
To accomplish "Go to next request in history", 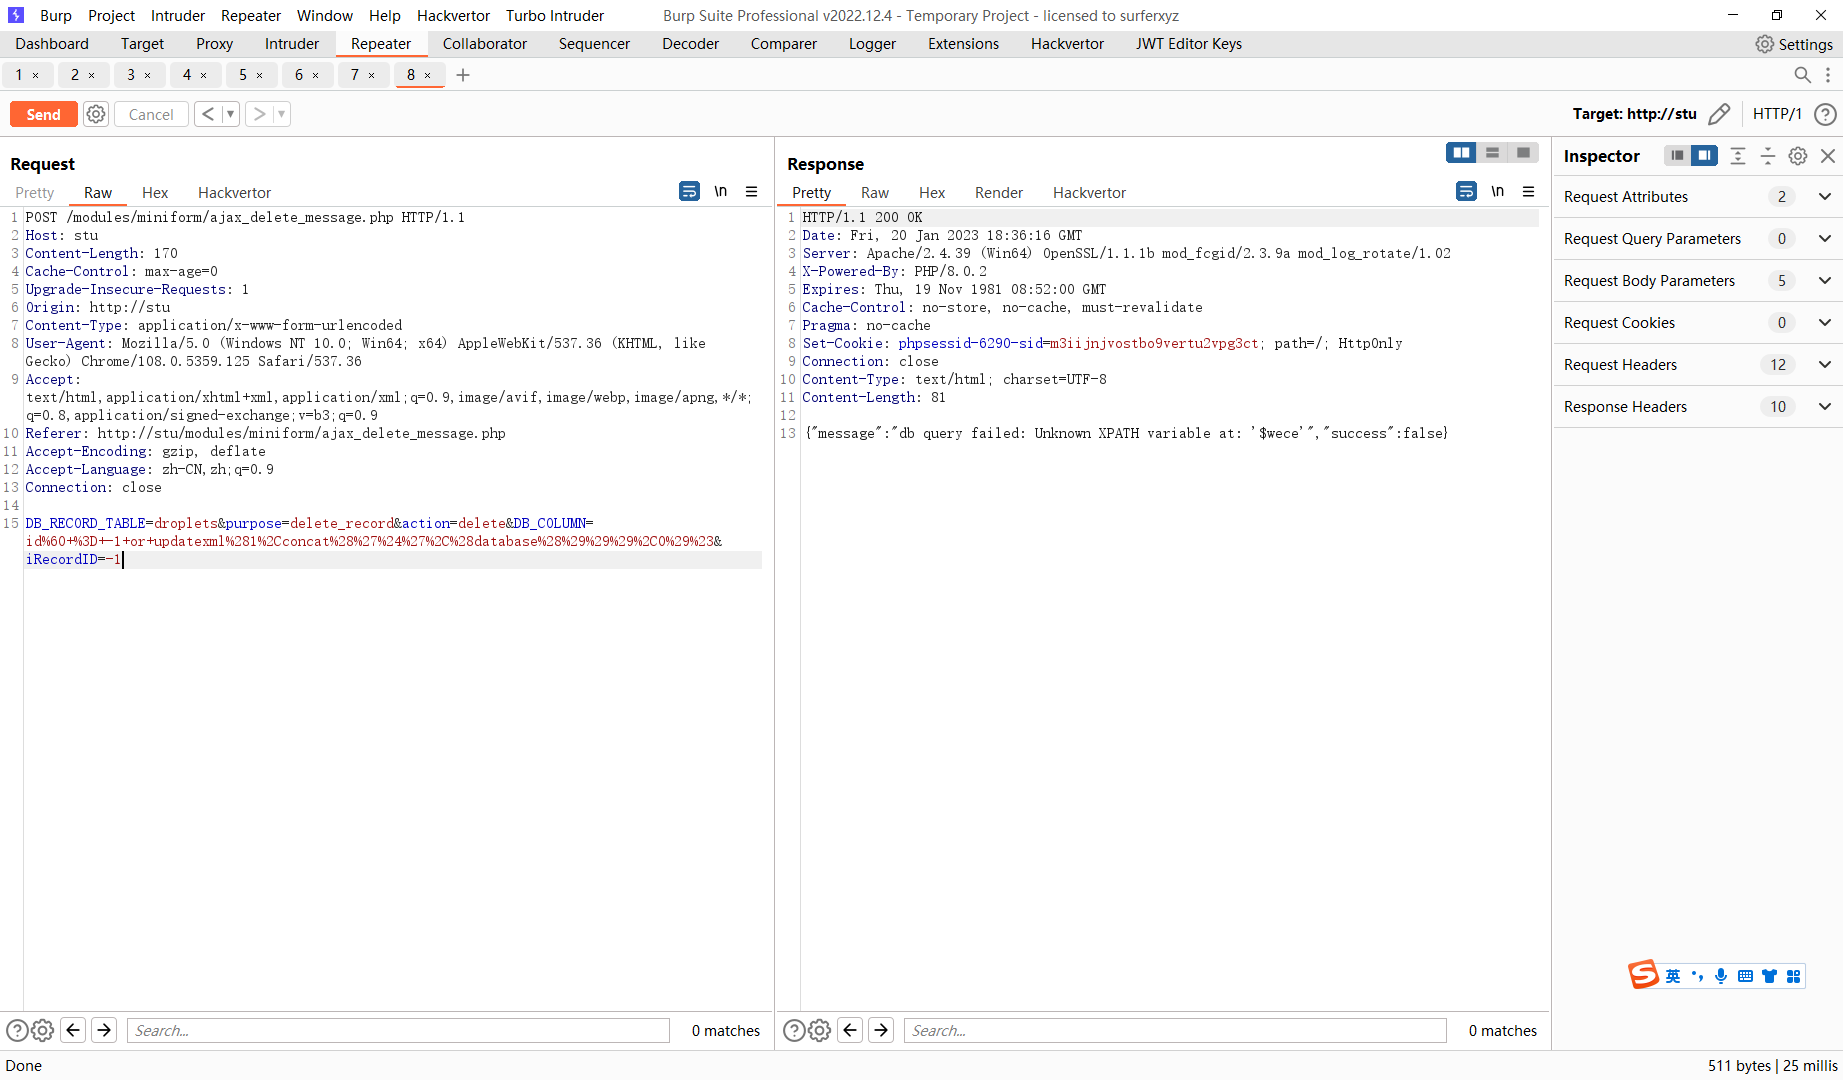I will [x=259, y=114].
